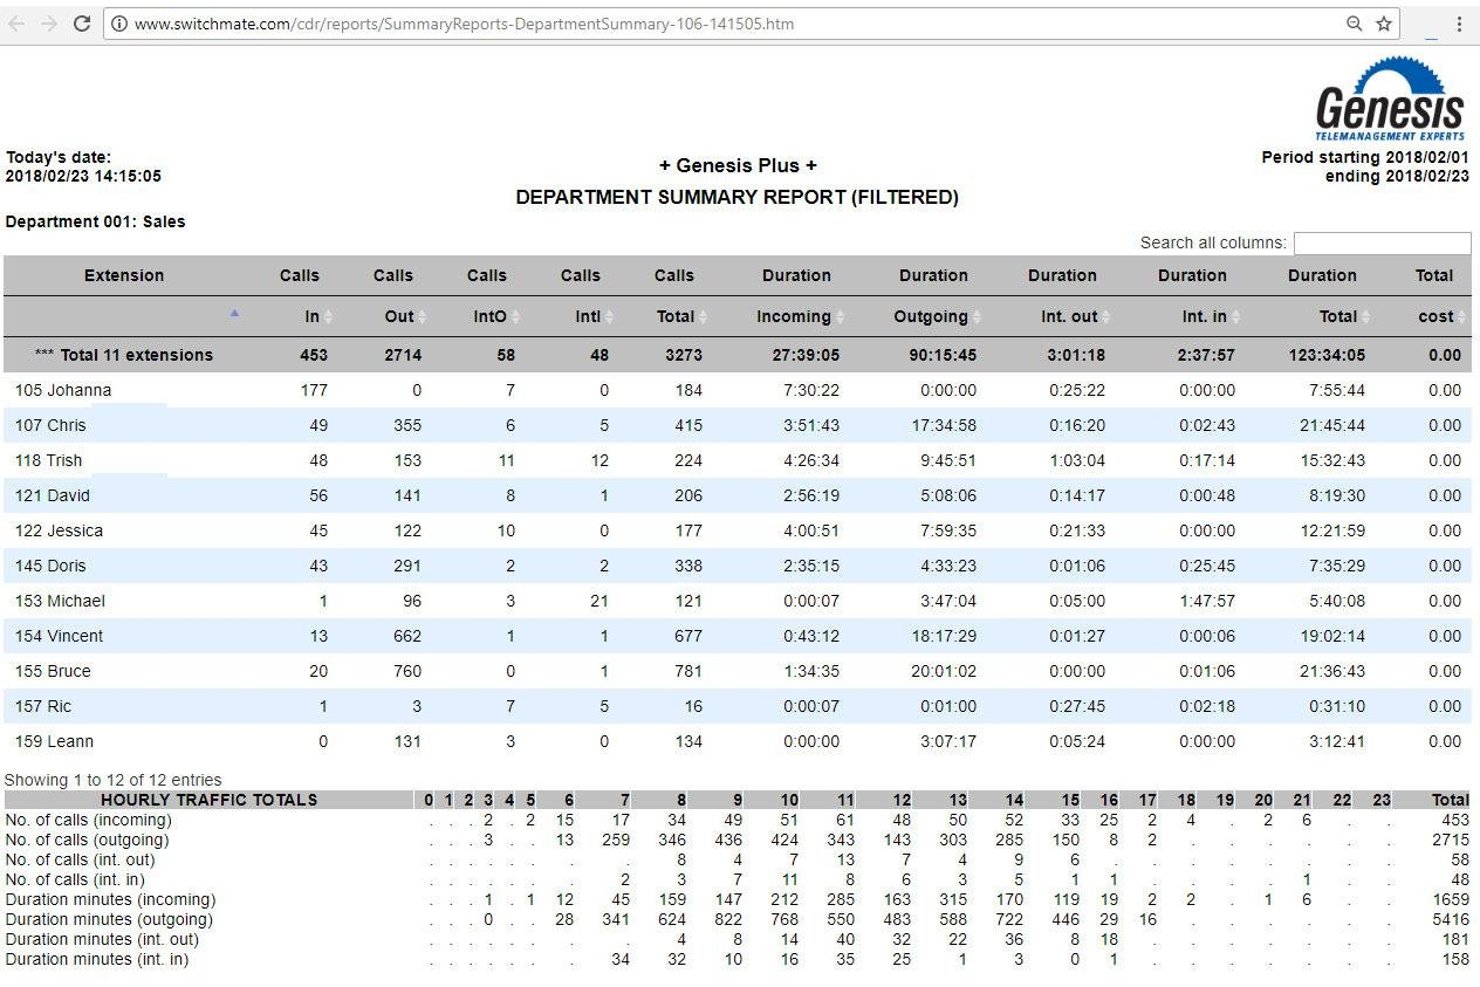Click the No. of calls (outgoing) row label
This screenshot has height=987, width=1480.
tap(87, 840)
